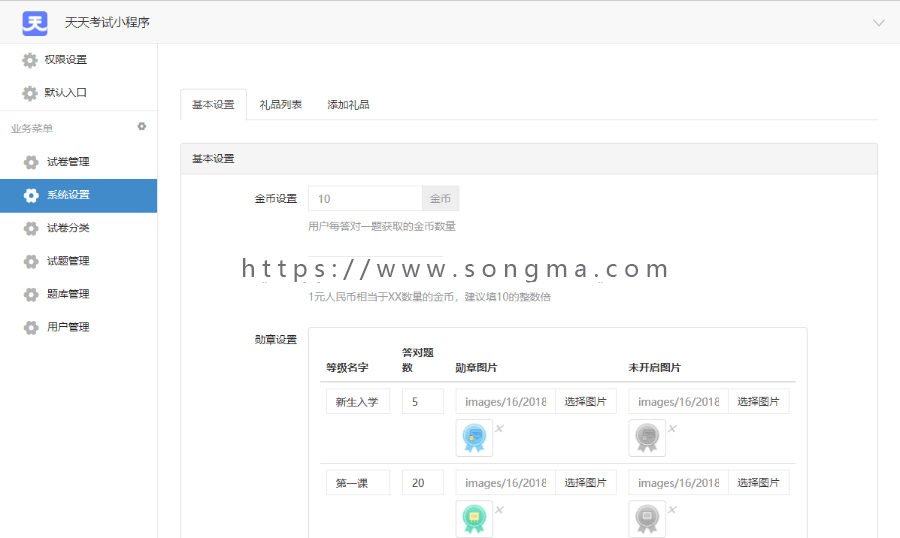
Task: Click the gray medal thumbnail for 新生入学
Action: [x=647, y=438]
